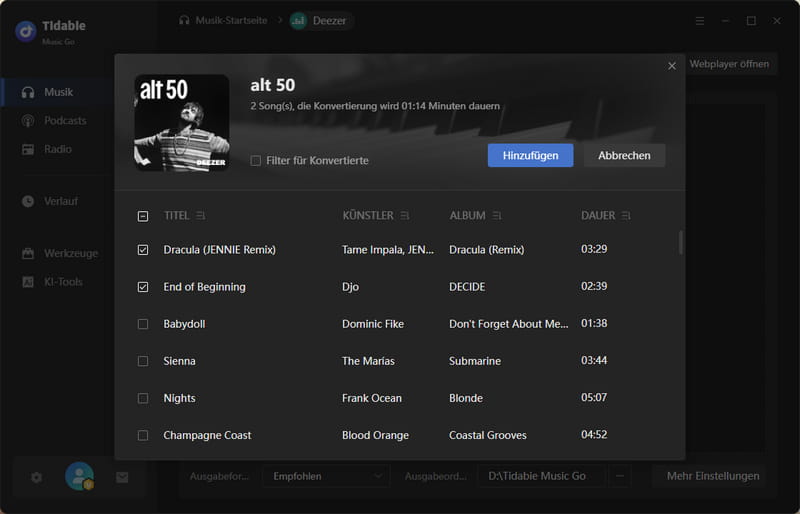This screenshot has width=800, height=514.
Task: Click the D:\Tidabie Music Go path field
Action: (x=541, y=476)
